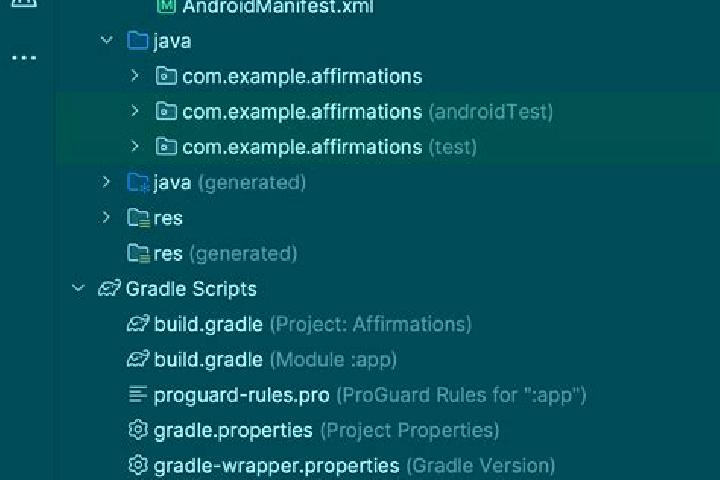Viewport: 720px width, 480px height.
Task: Select the com.example.affirmations (androidTest) package
Action: point(367,112)
